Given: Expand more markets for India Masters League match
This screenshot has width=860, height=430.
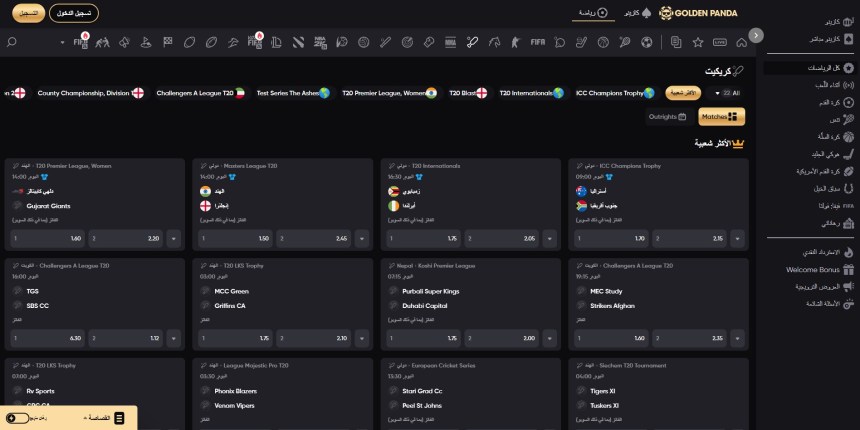Looking at the screenshot, I should [361, 239].
